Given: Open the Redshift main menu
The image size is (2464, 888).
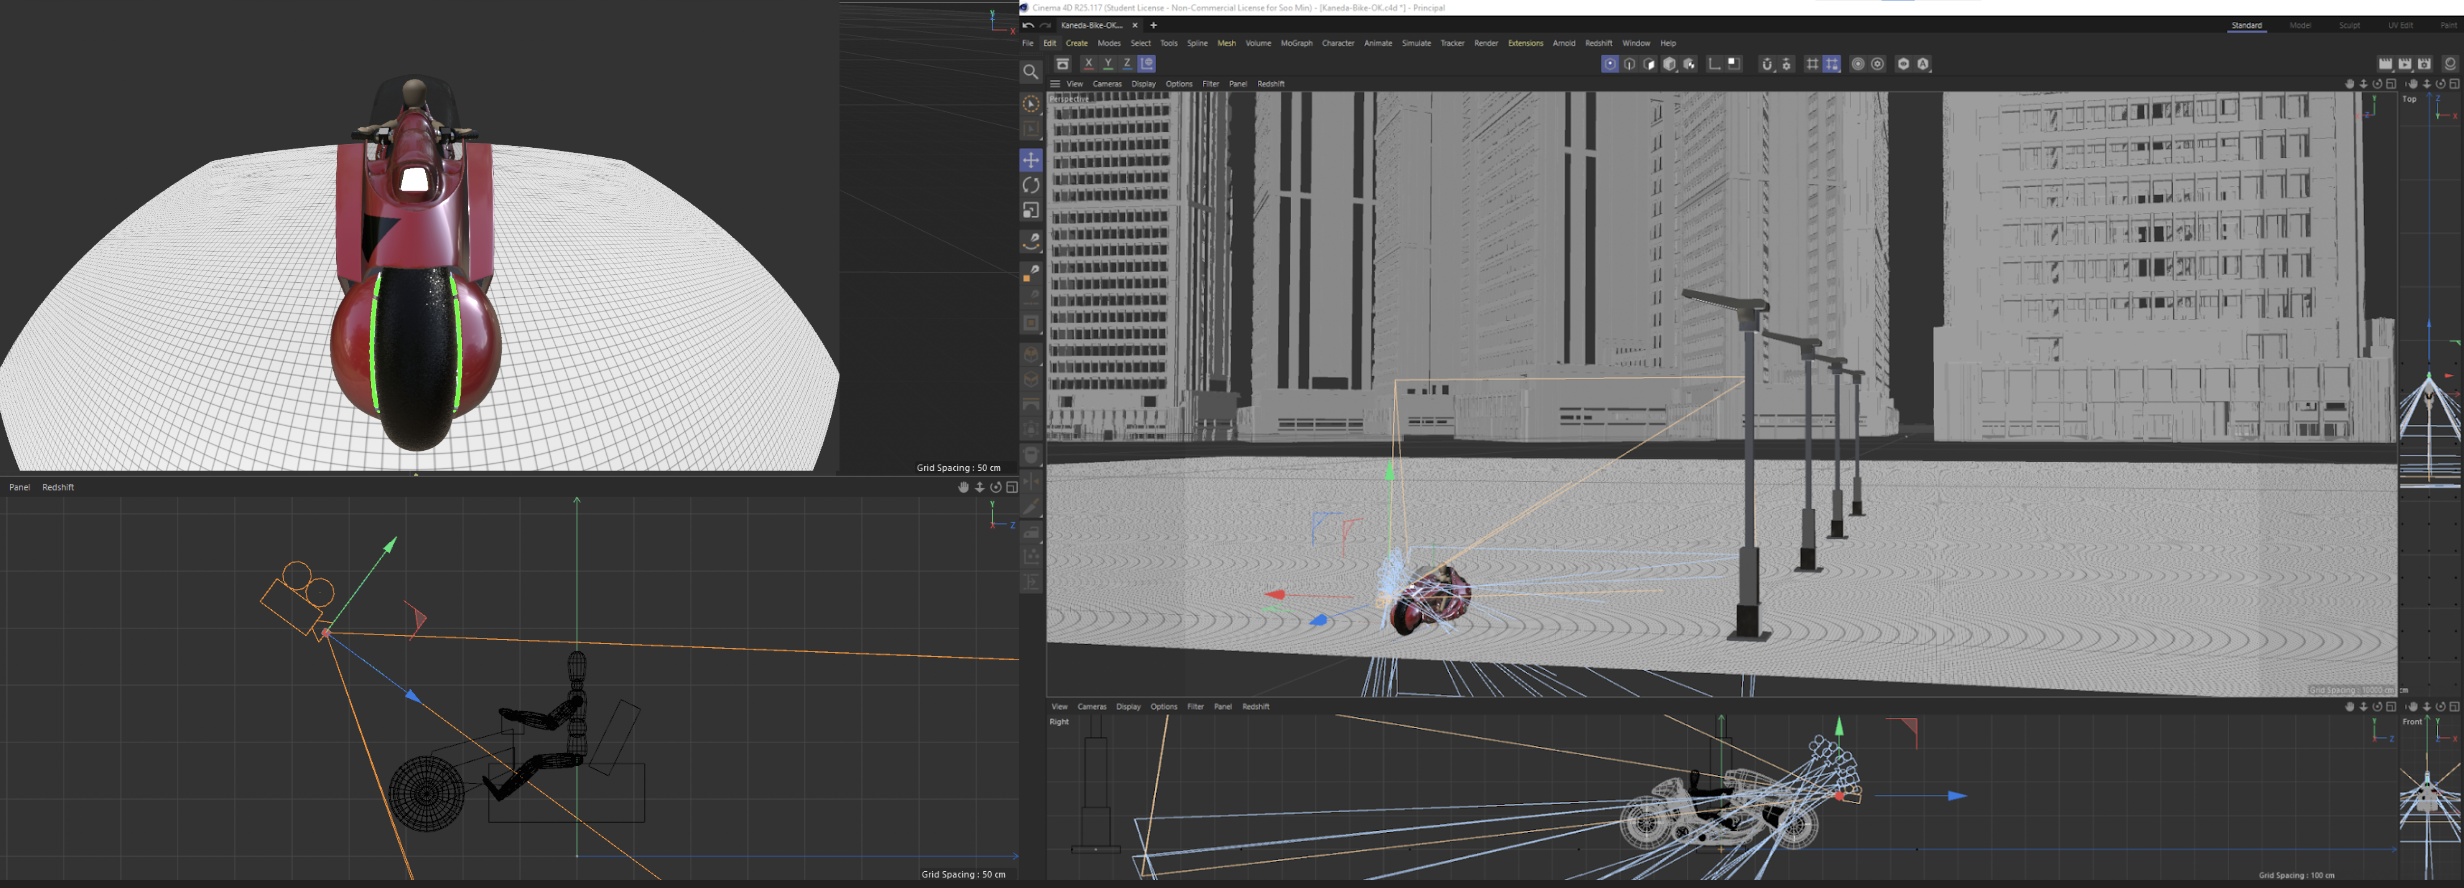Looking at the screenshot, I should click(x=1598, y=43).
